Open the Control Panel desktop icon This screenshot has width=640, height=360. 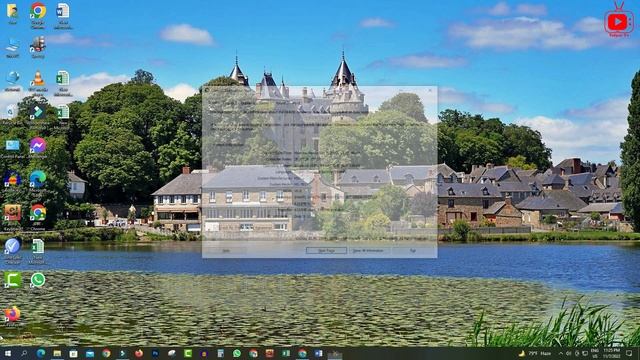13,149
